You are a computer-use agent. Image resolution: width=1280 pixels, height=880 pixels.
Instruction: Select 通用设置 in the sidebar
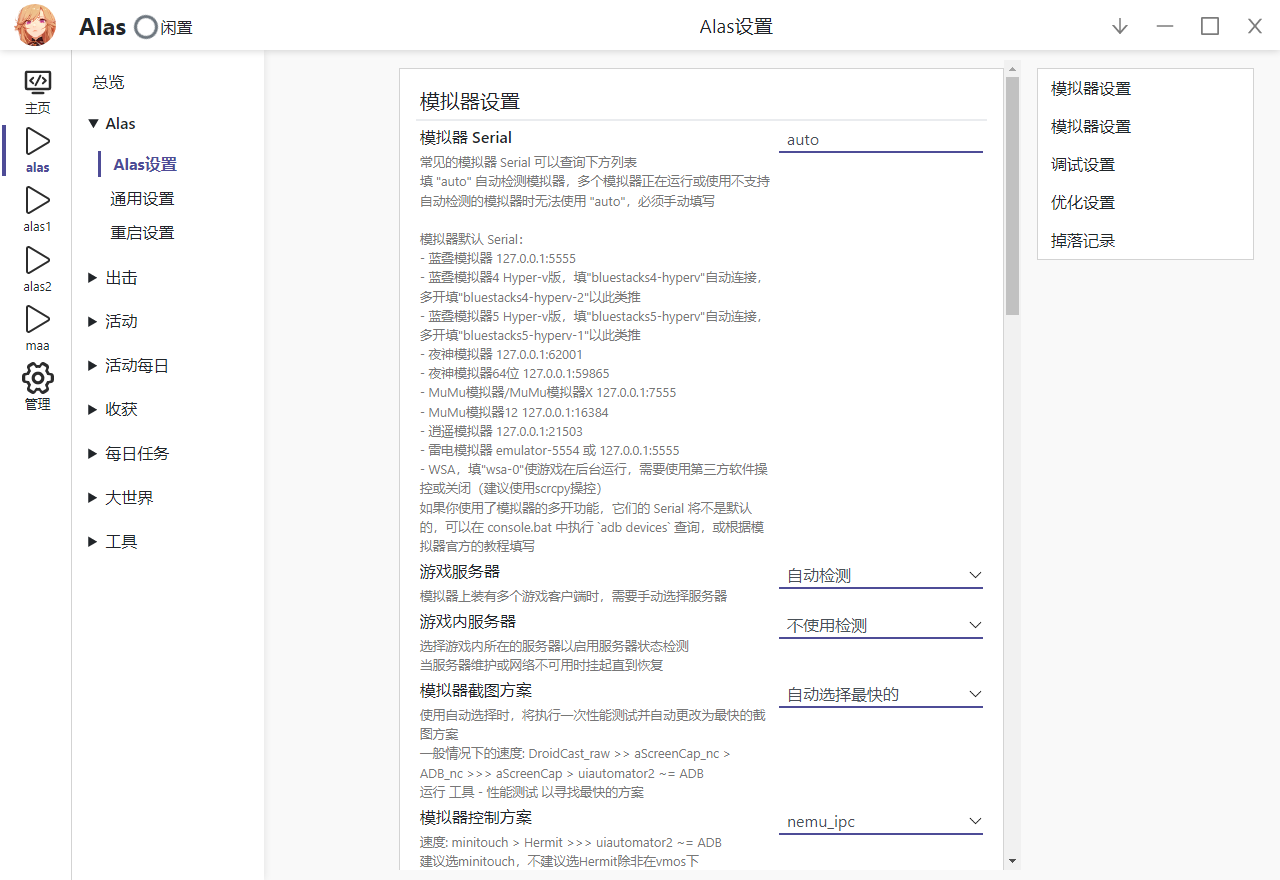pyautogui.click(x=142, y=199)
